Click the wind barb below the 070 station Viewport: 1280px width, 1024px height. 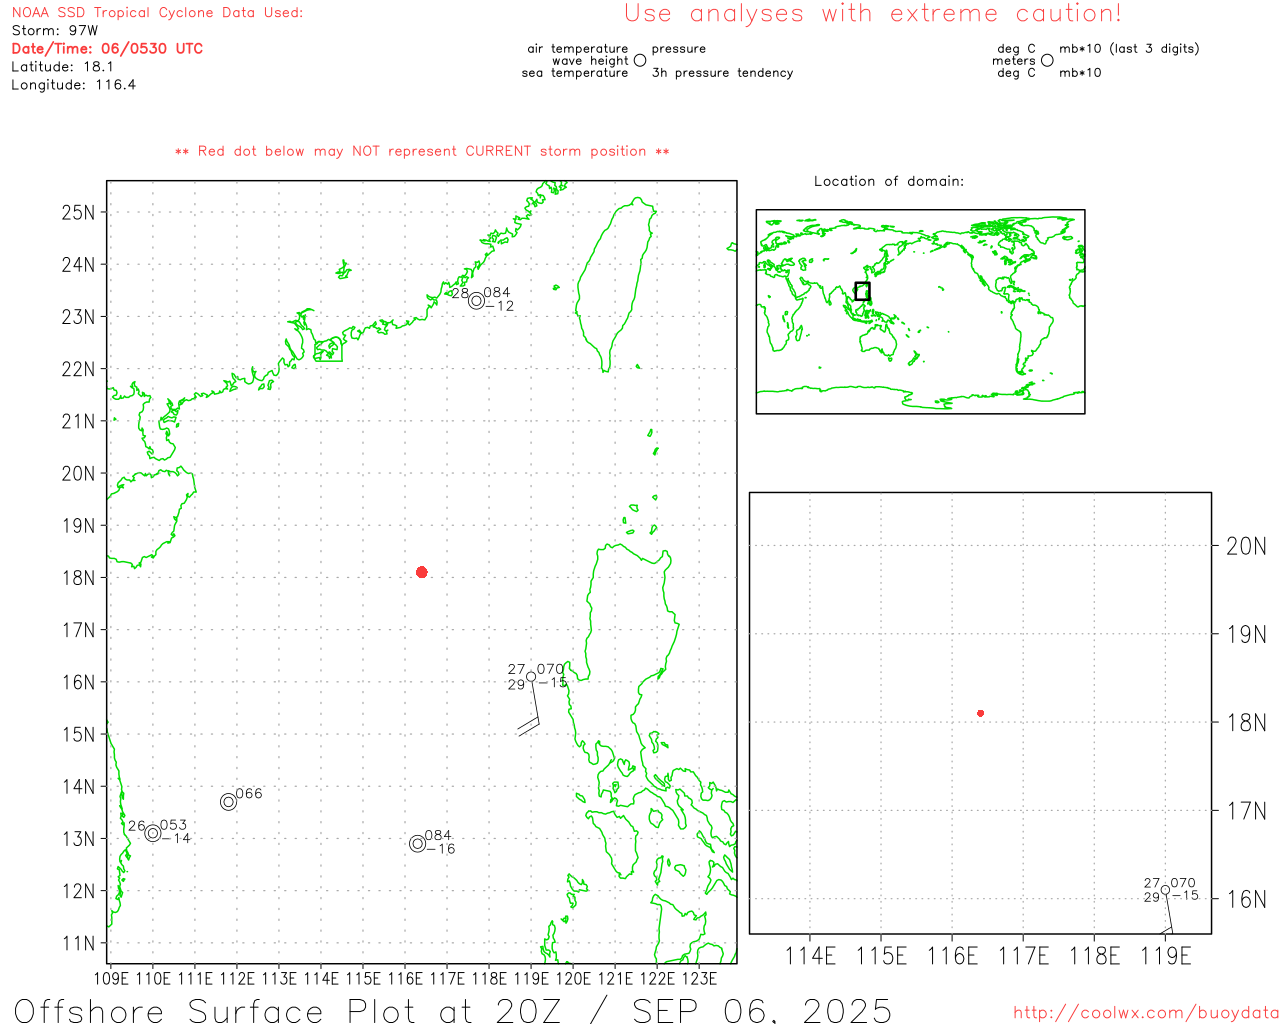point(531,709)
